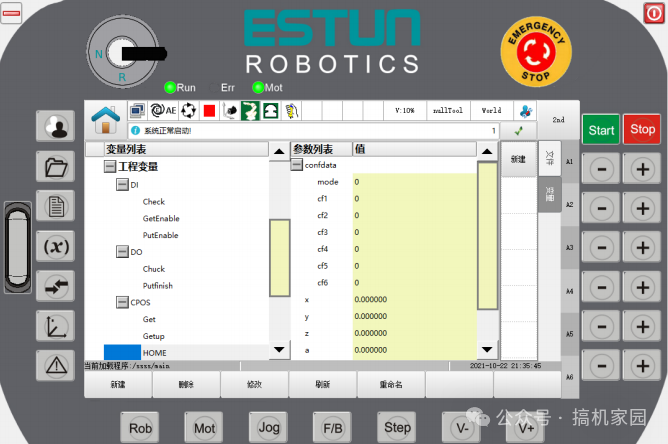
Task: Open the (x) variables sidebar icon
Action: 56,246
